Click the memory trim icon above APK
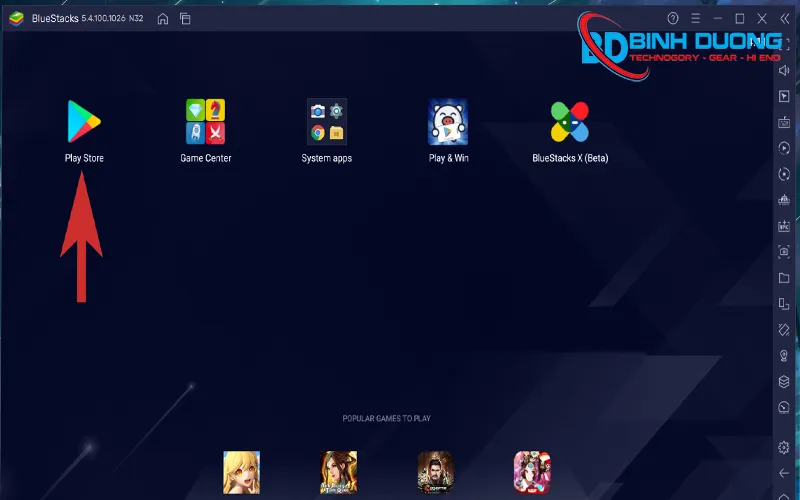The image size is (800, 500). coord(784,200)
